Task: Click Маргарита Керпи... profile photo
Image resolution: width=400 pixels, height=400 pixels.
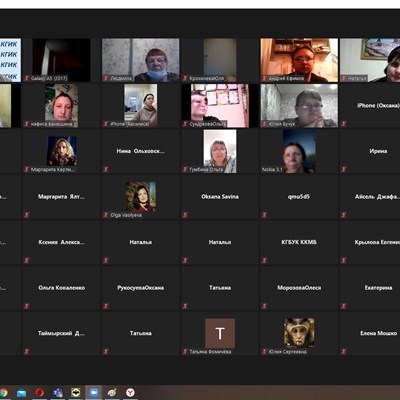Action: [x=62, y=151]
